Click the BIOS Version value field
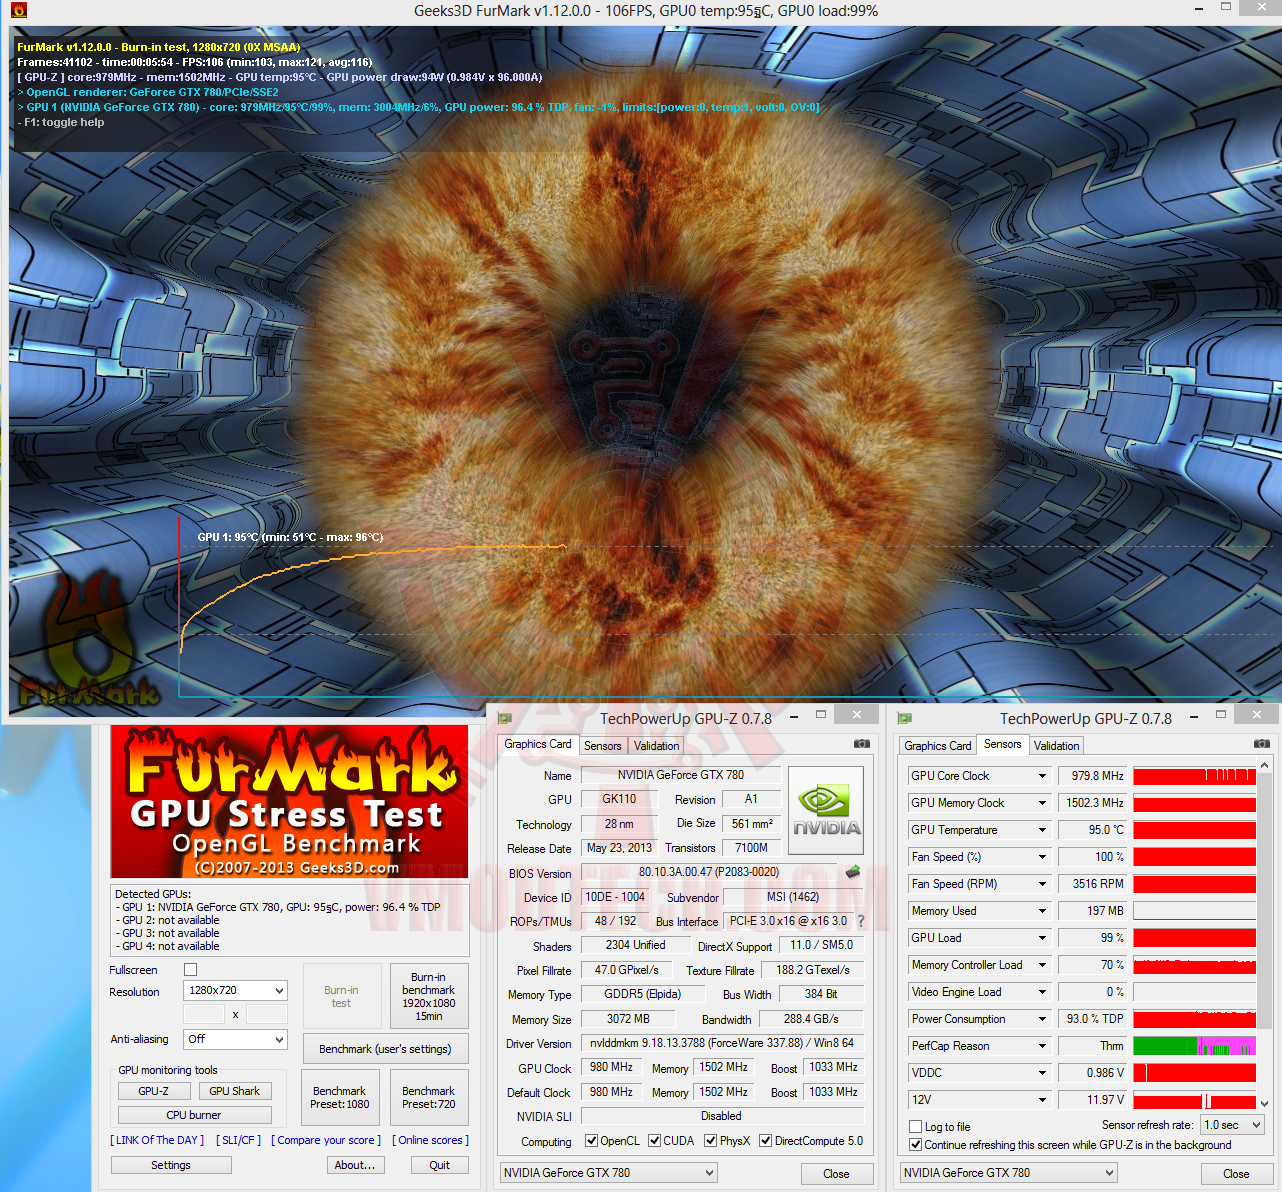The height and width of the screenshot is (1192, 1282). 709,872
